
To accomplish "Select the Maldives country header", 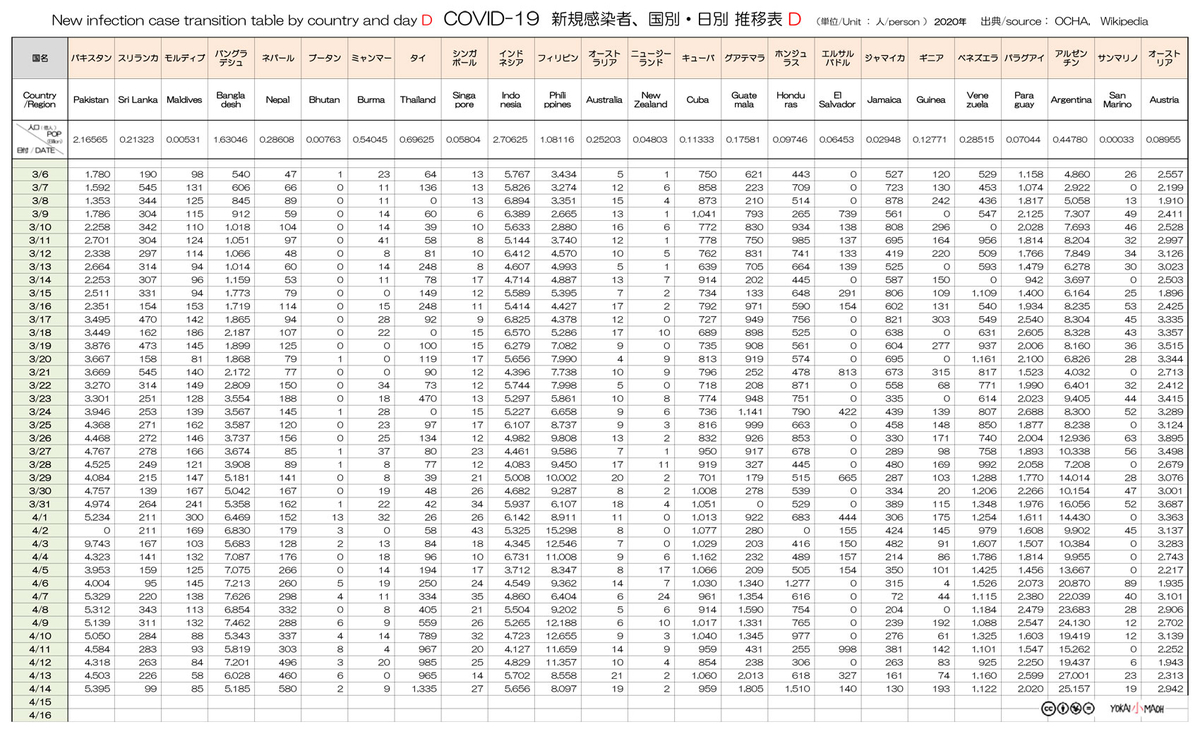I will 183,100.
